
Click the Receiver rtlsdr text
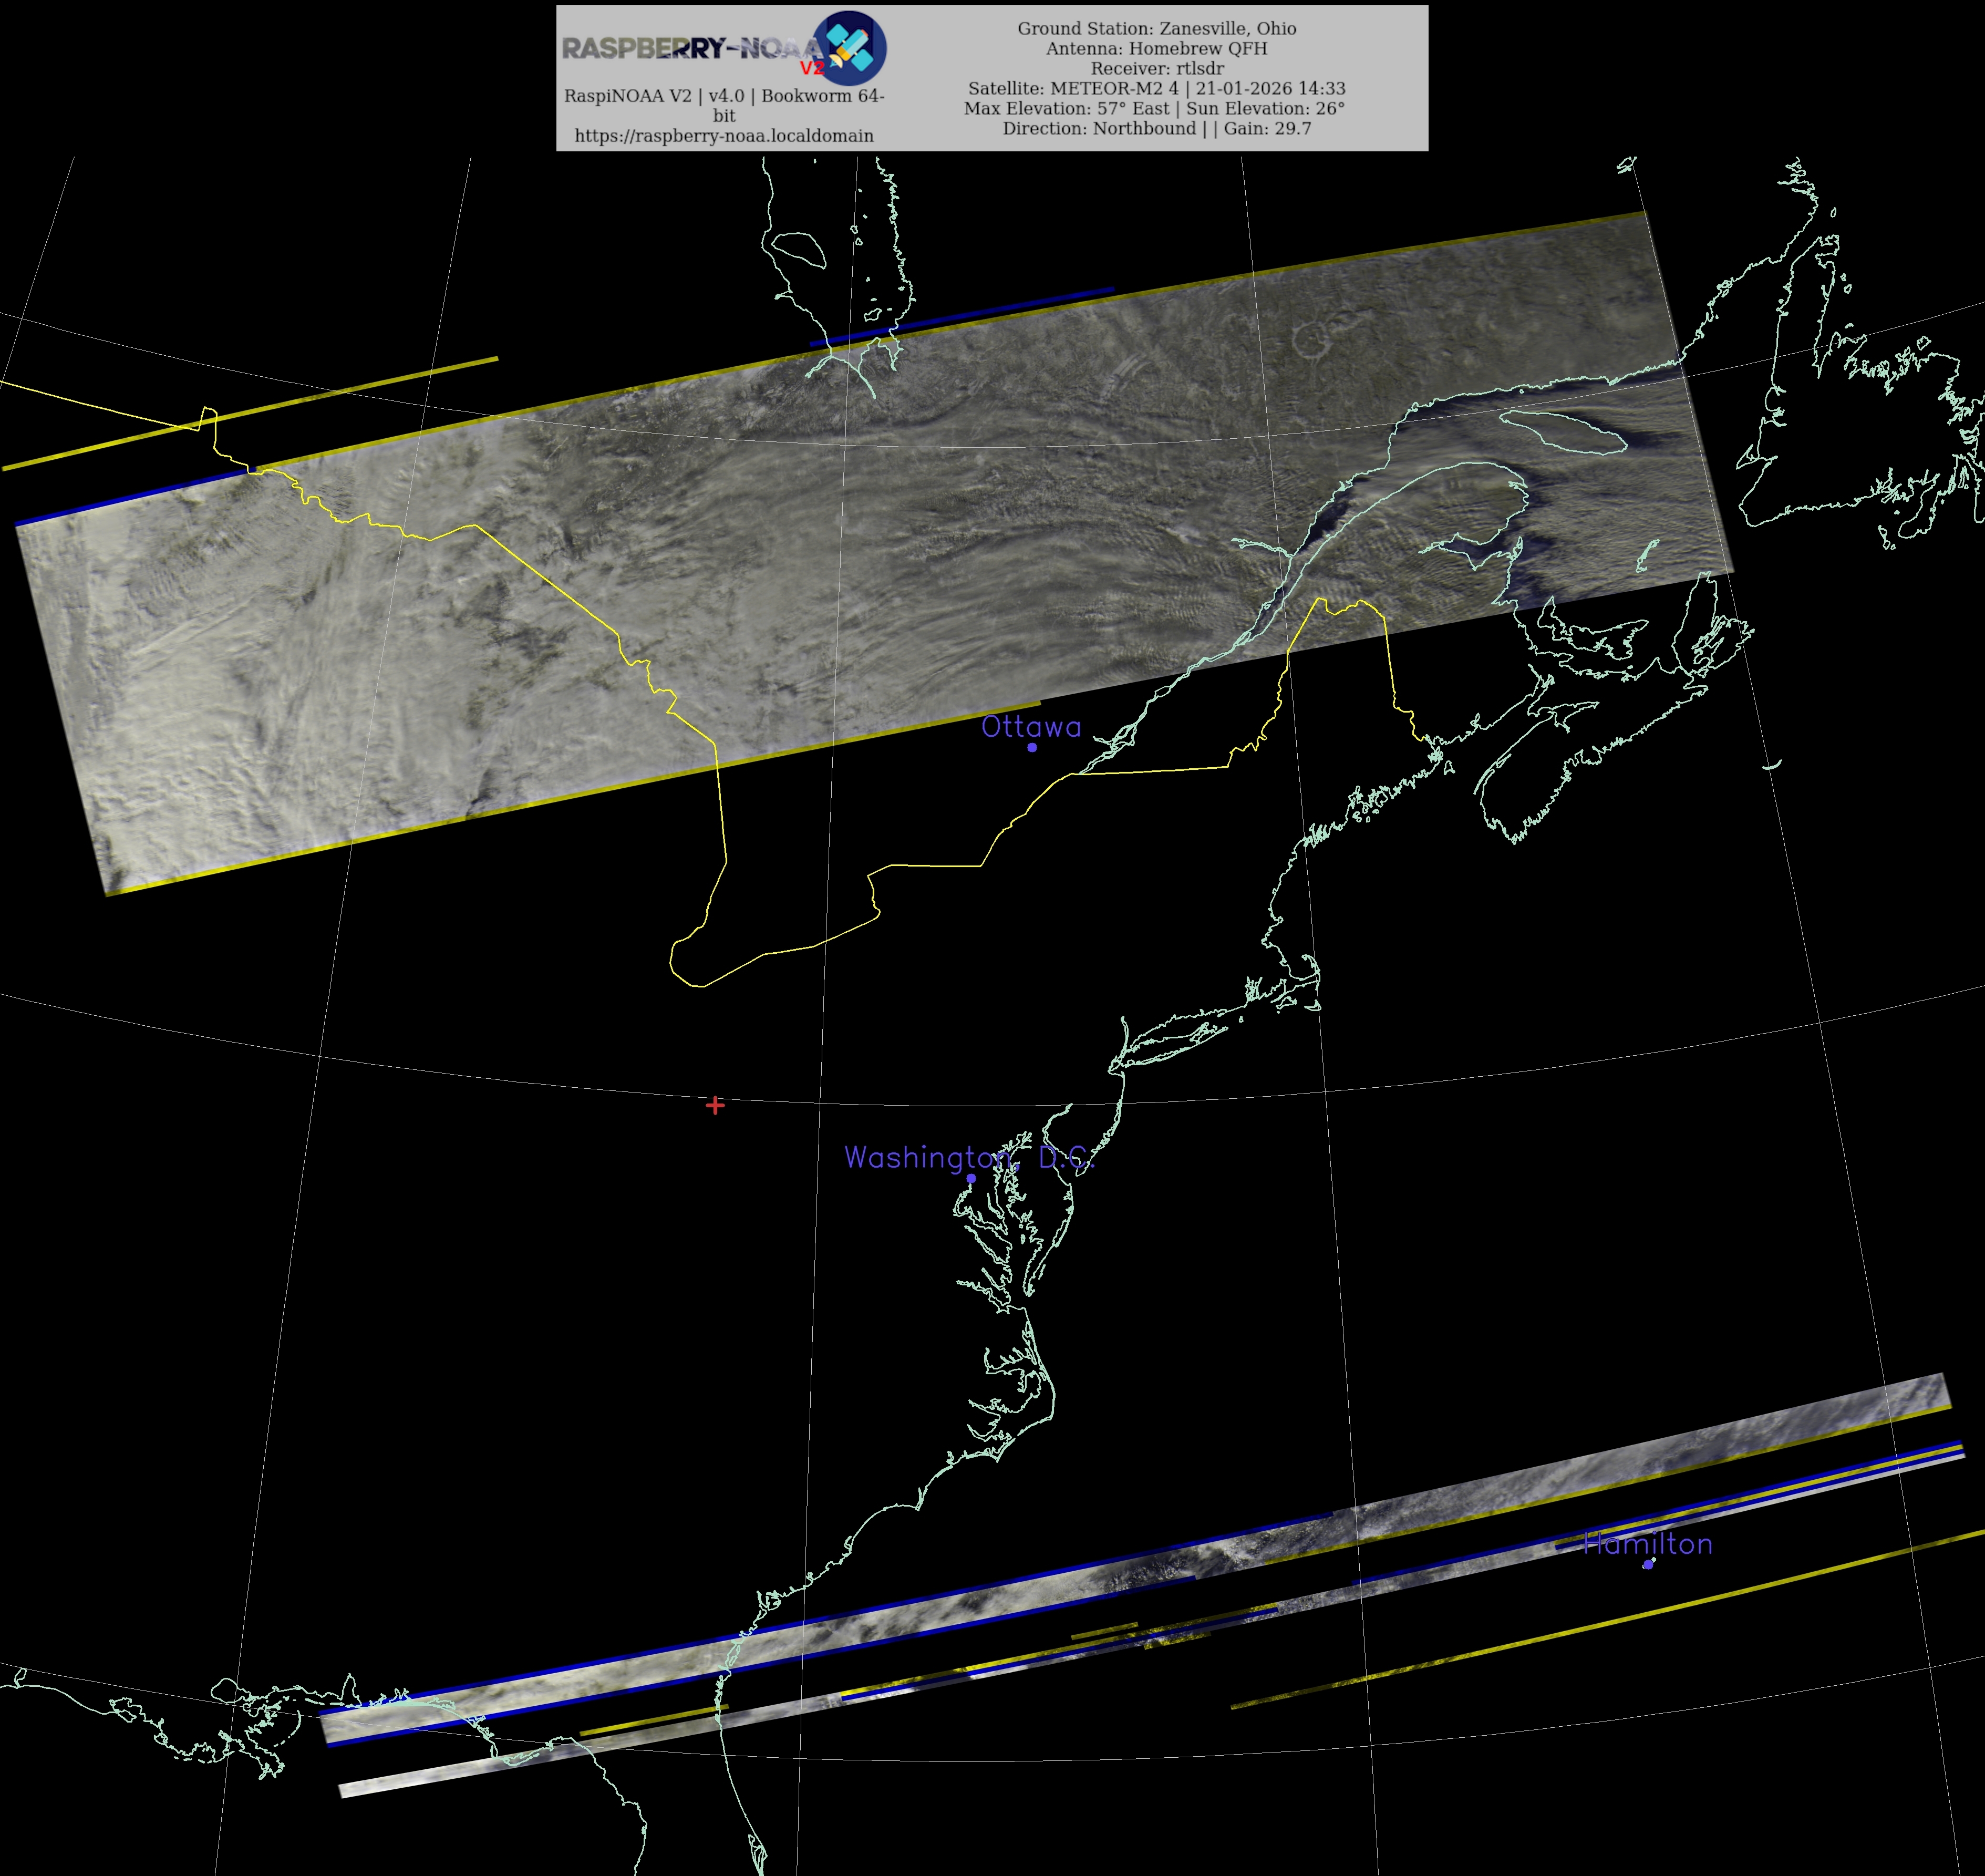1157,69
